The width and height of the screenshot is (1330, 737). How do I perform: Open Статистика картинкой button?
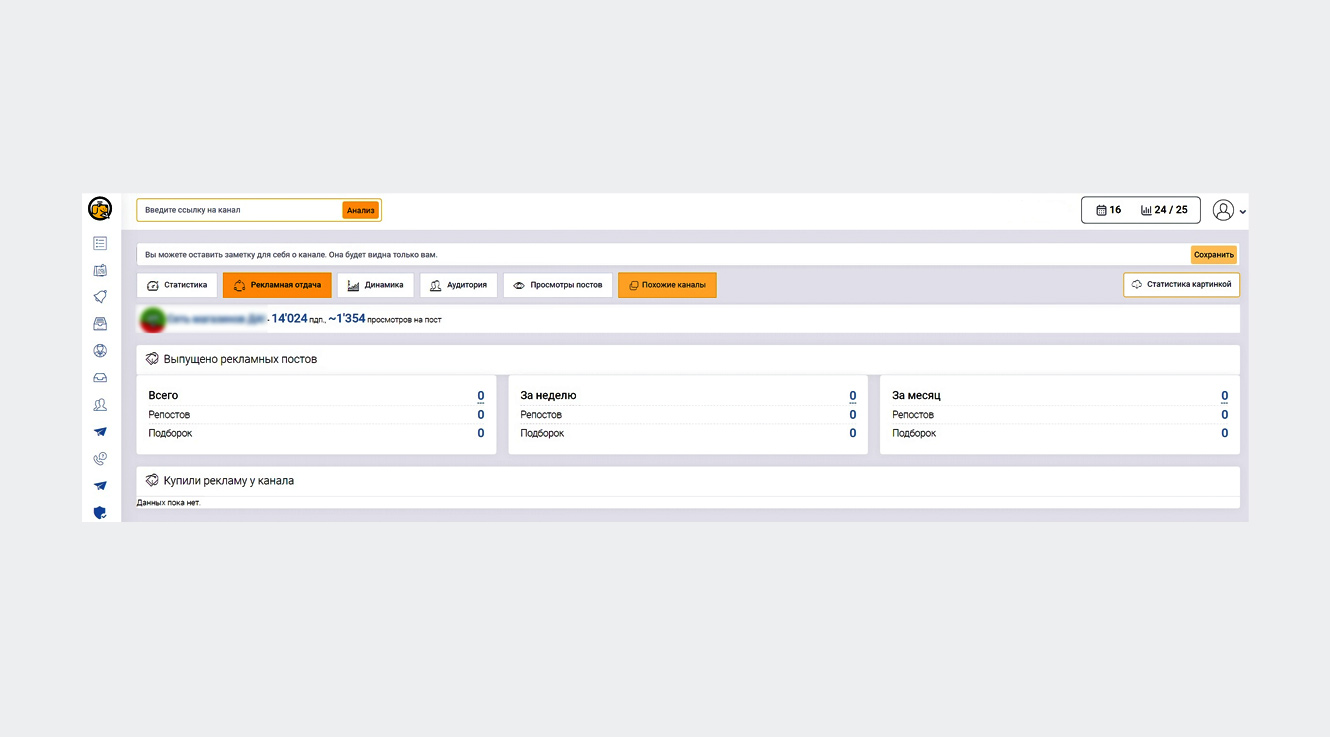pos(1181,285)
